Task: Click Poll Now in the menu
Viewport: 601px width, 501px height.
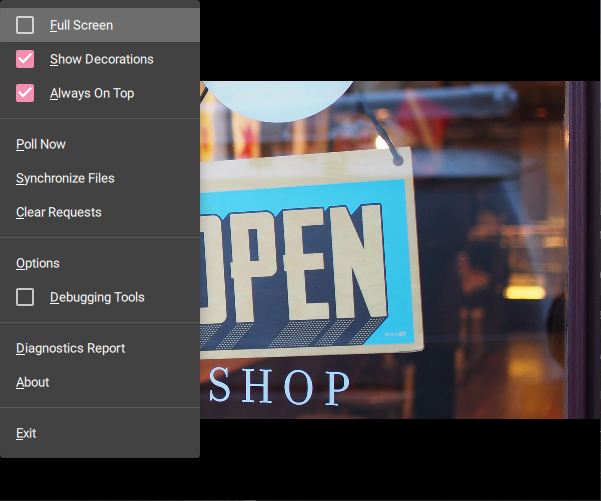Action: pos(41,144)
